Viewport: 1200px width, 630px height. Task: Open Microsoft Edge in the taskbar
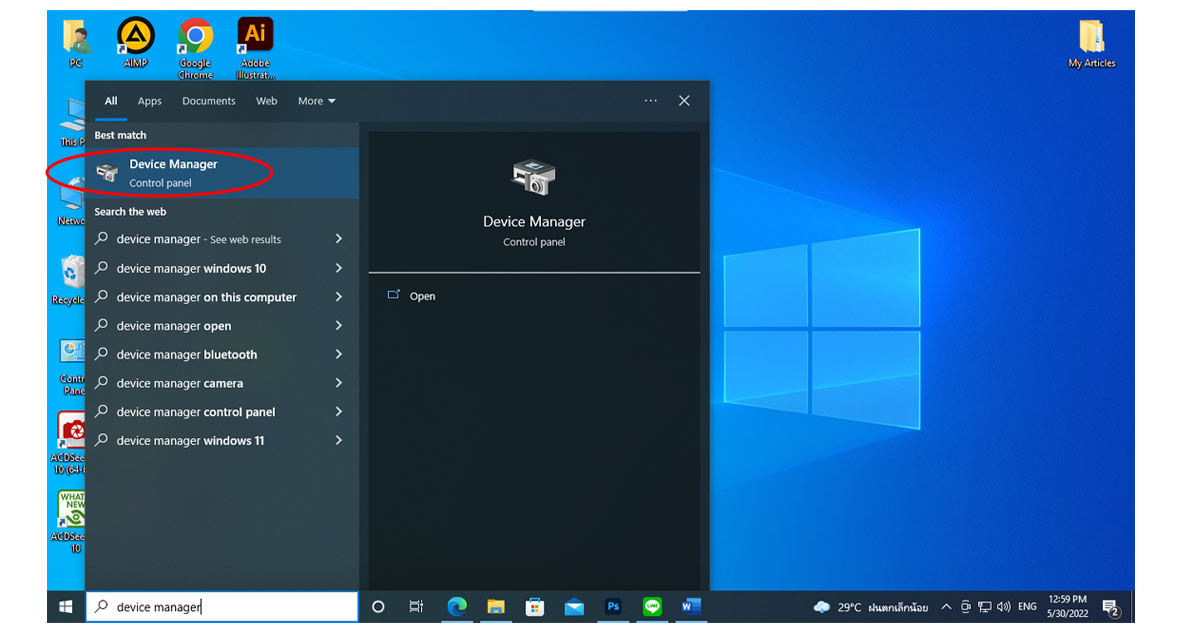pos(457,606)
